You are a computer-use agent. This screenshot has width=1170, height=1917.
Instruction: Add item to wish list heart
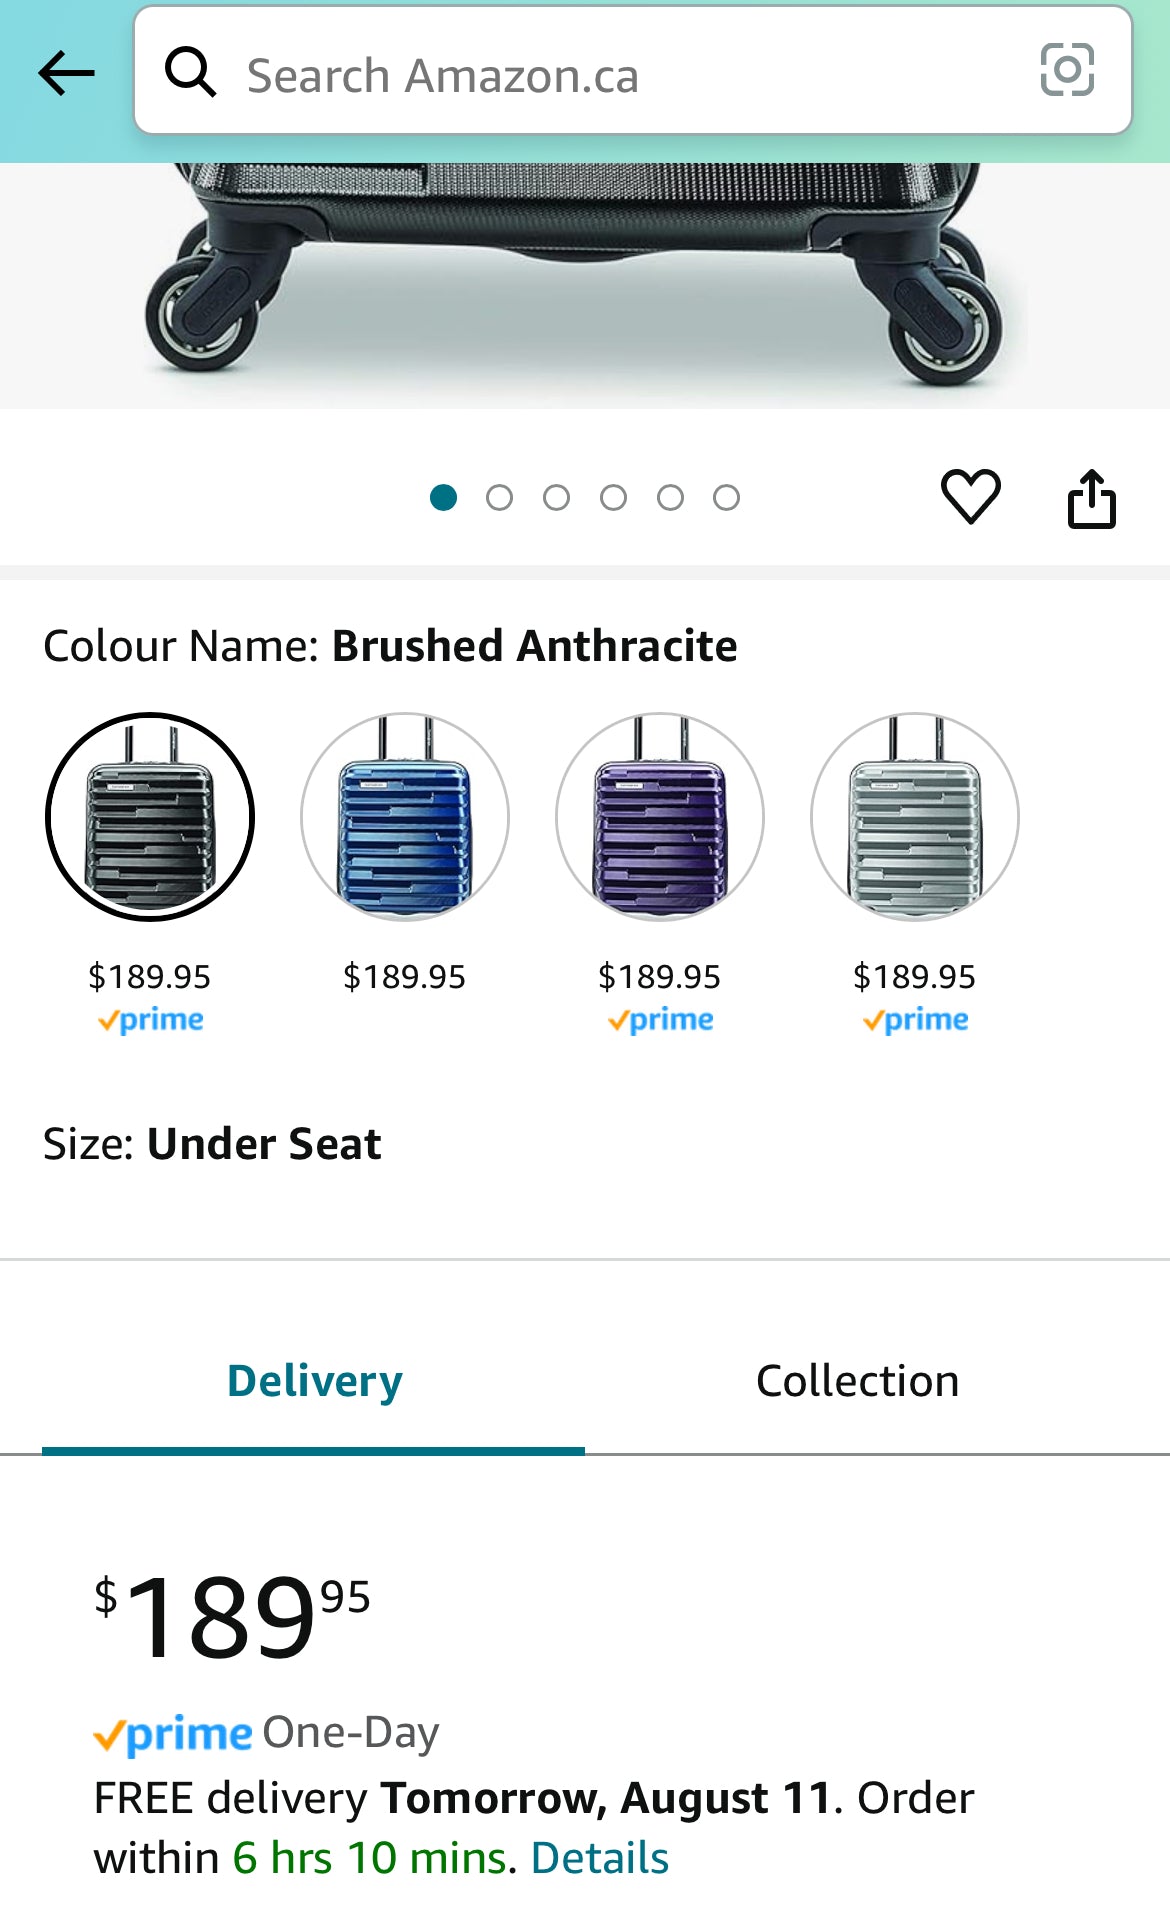[970, 496]
